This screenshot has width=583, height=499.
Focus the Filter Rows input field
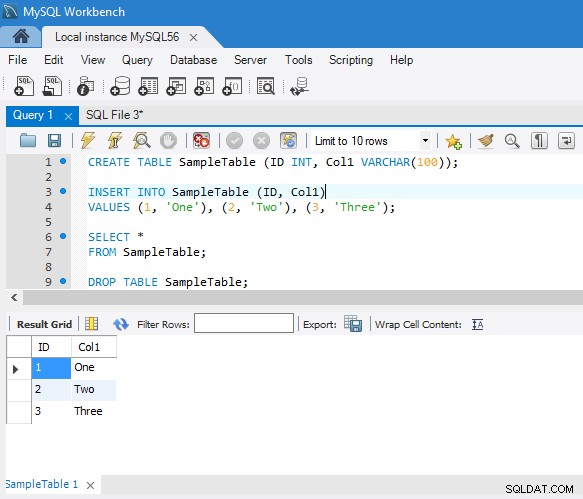pyautogui.click(x=244, y=323)
